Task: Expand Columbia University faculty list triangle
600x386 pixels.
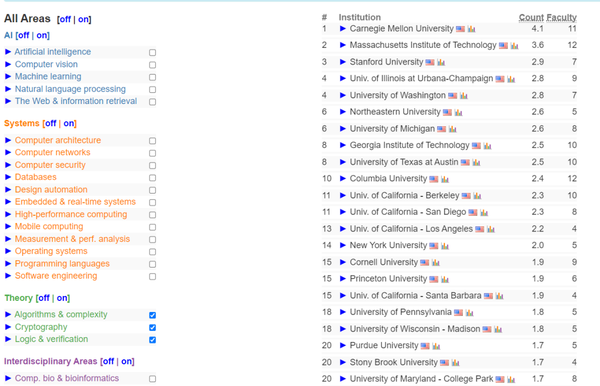Action: 343,179
